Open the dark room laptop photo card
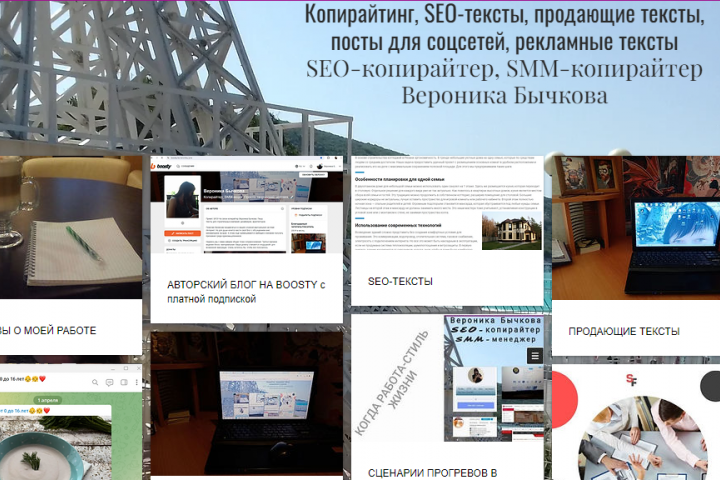The width and height of the screenshot is (720, 480). pos(247,403)
